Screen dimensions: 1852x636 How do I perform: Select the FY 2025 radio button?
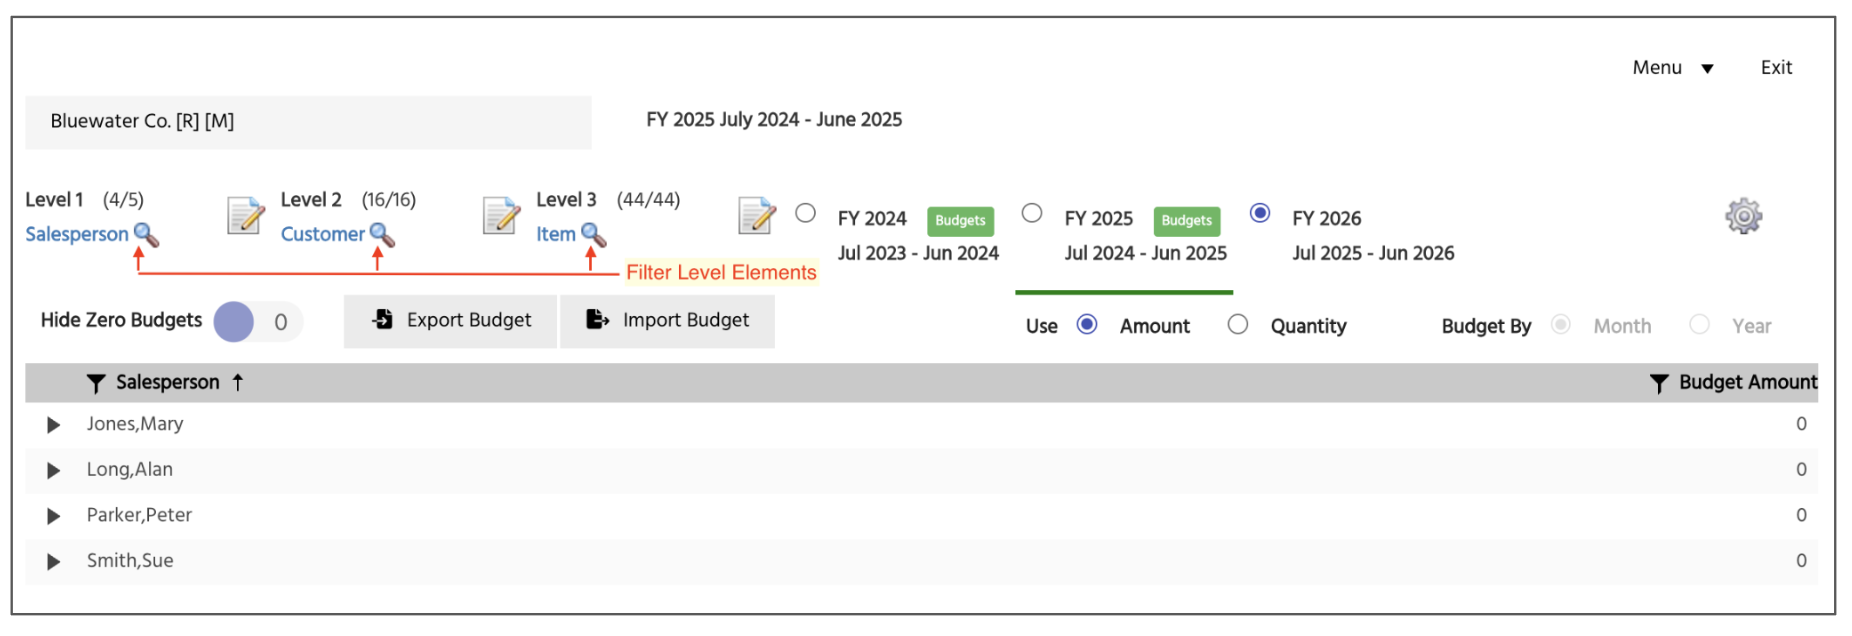coord(1032,213)
